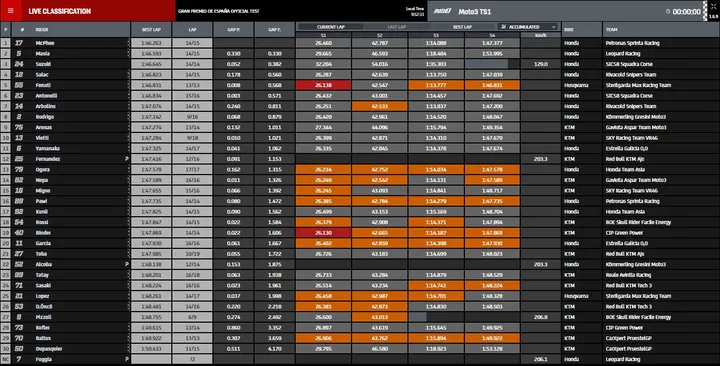Switch to the Best Lap sector tab

tap(462, 27)
